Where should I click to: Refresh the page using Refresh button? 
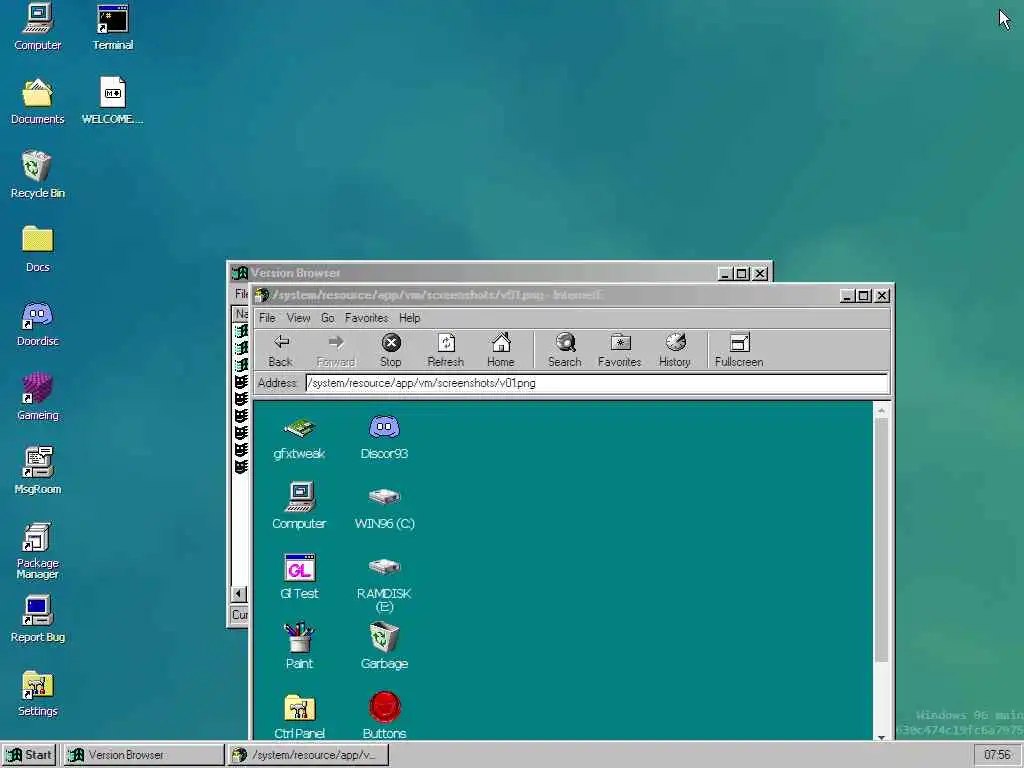[445, 350]
